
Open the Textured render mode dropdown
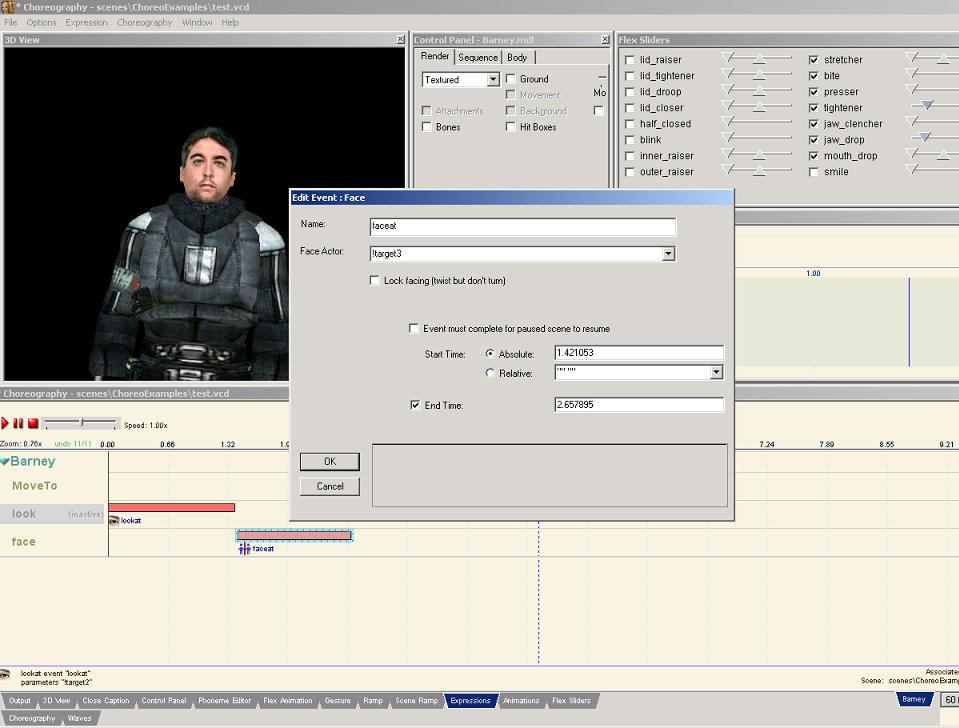tap(493, 80)
